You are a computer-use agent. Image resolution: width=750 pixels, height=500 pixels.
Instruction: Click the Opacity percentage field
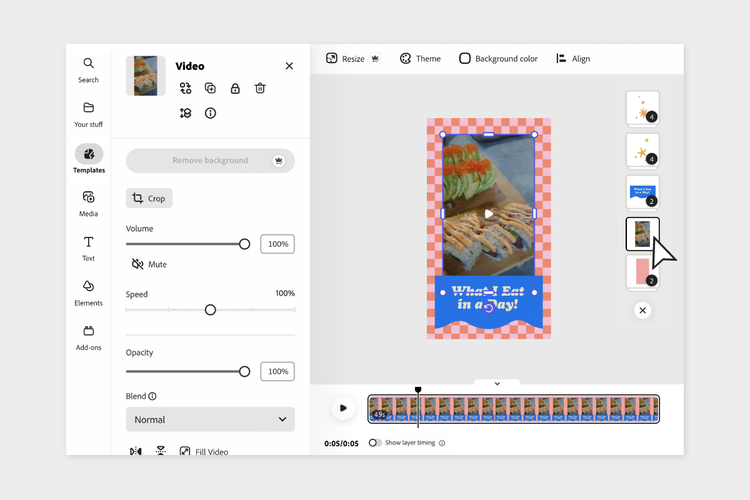point(277,371)
